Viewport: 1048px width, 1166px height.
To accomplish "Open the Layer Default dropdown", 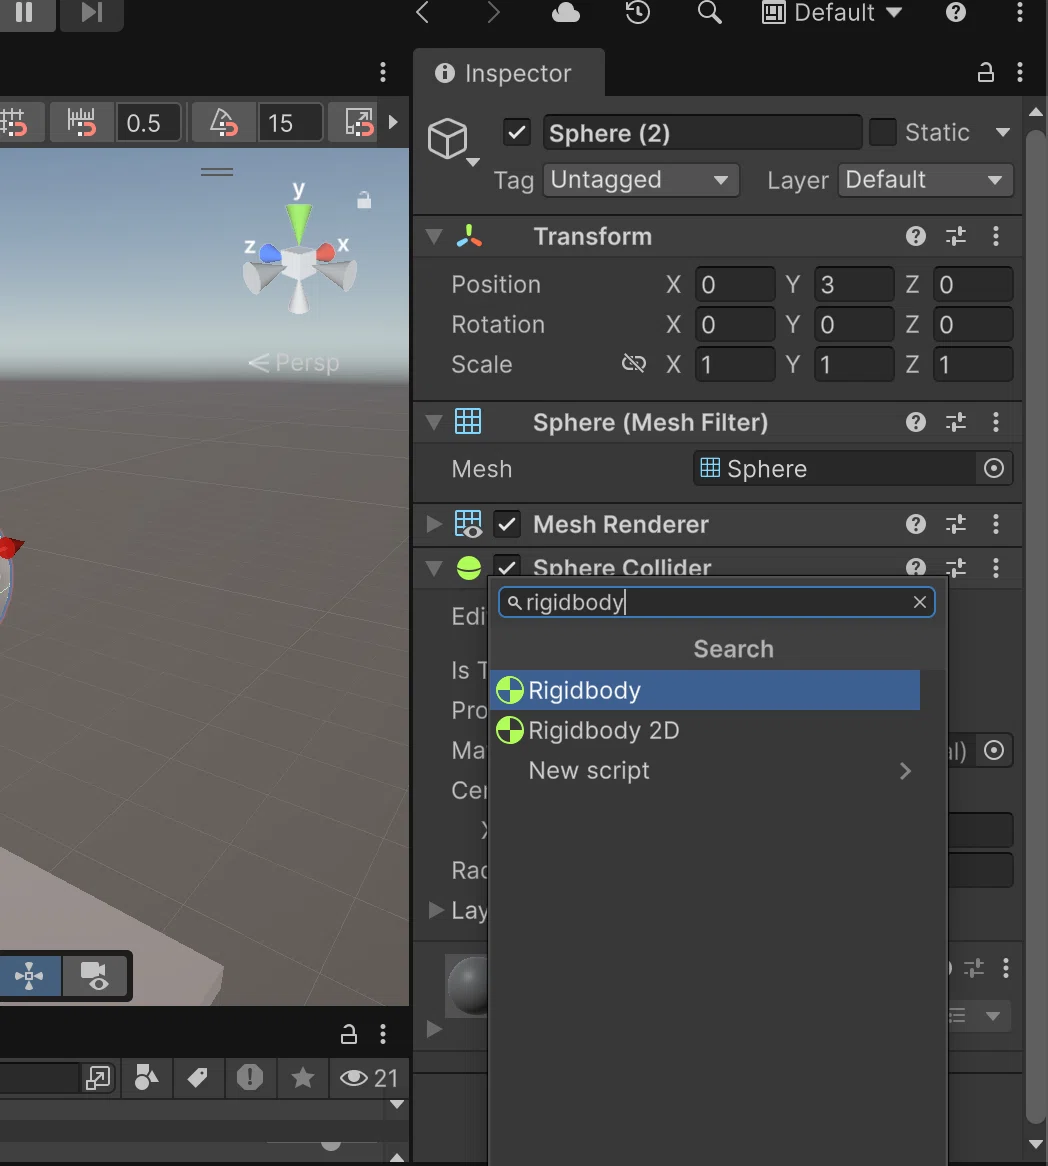I will [x=925, y=180].
